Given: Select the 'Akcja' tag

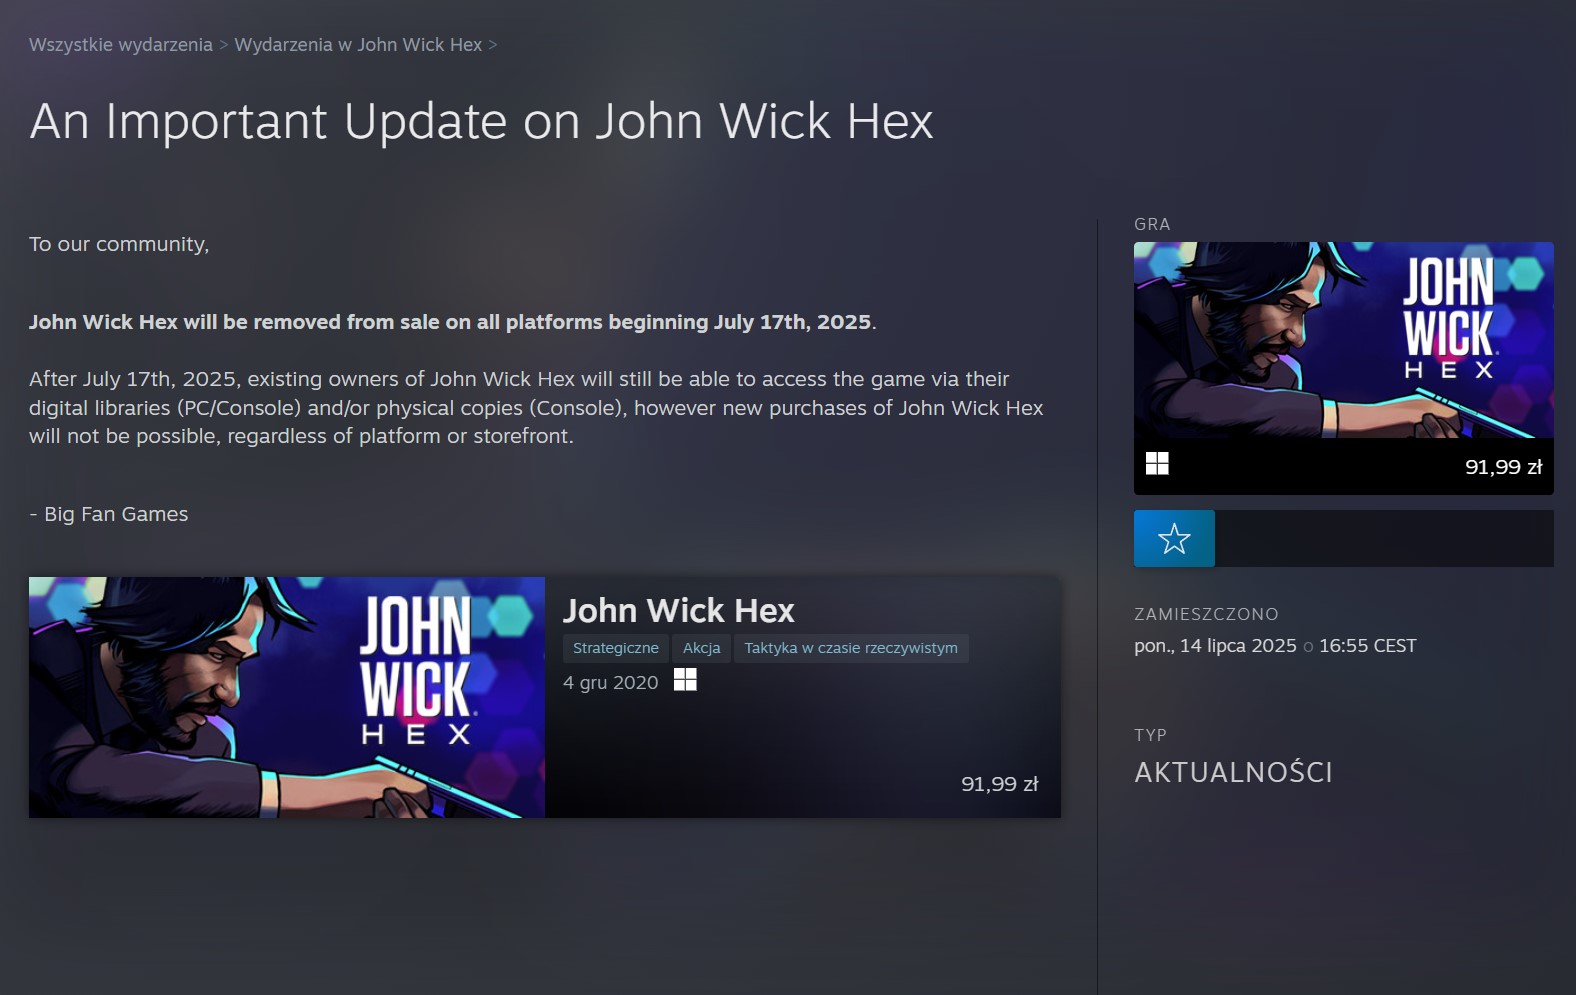Looking at the screenshot, I should point(701,648).
